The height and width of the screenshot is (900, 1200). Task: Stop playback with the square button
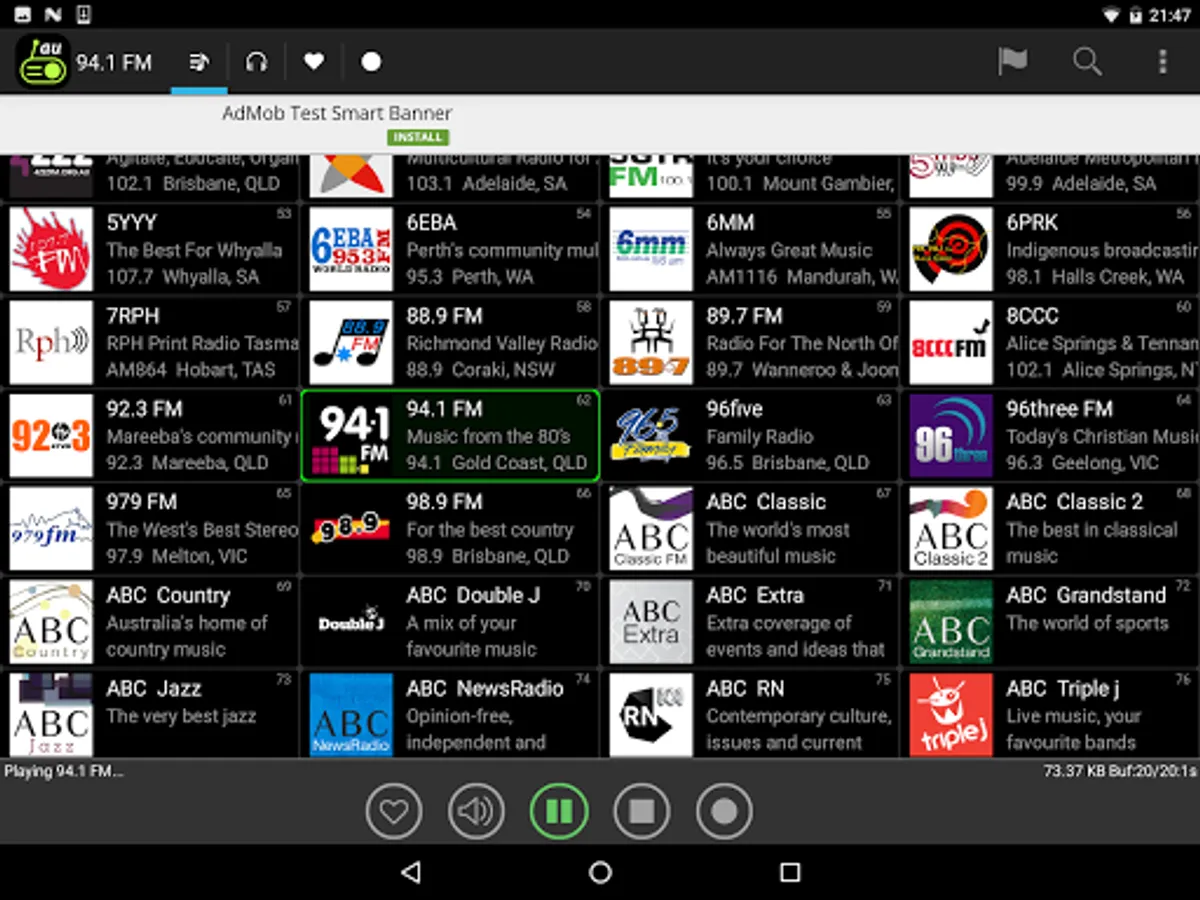point(641,811)
